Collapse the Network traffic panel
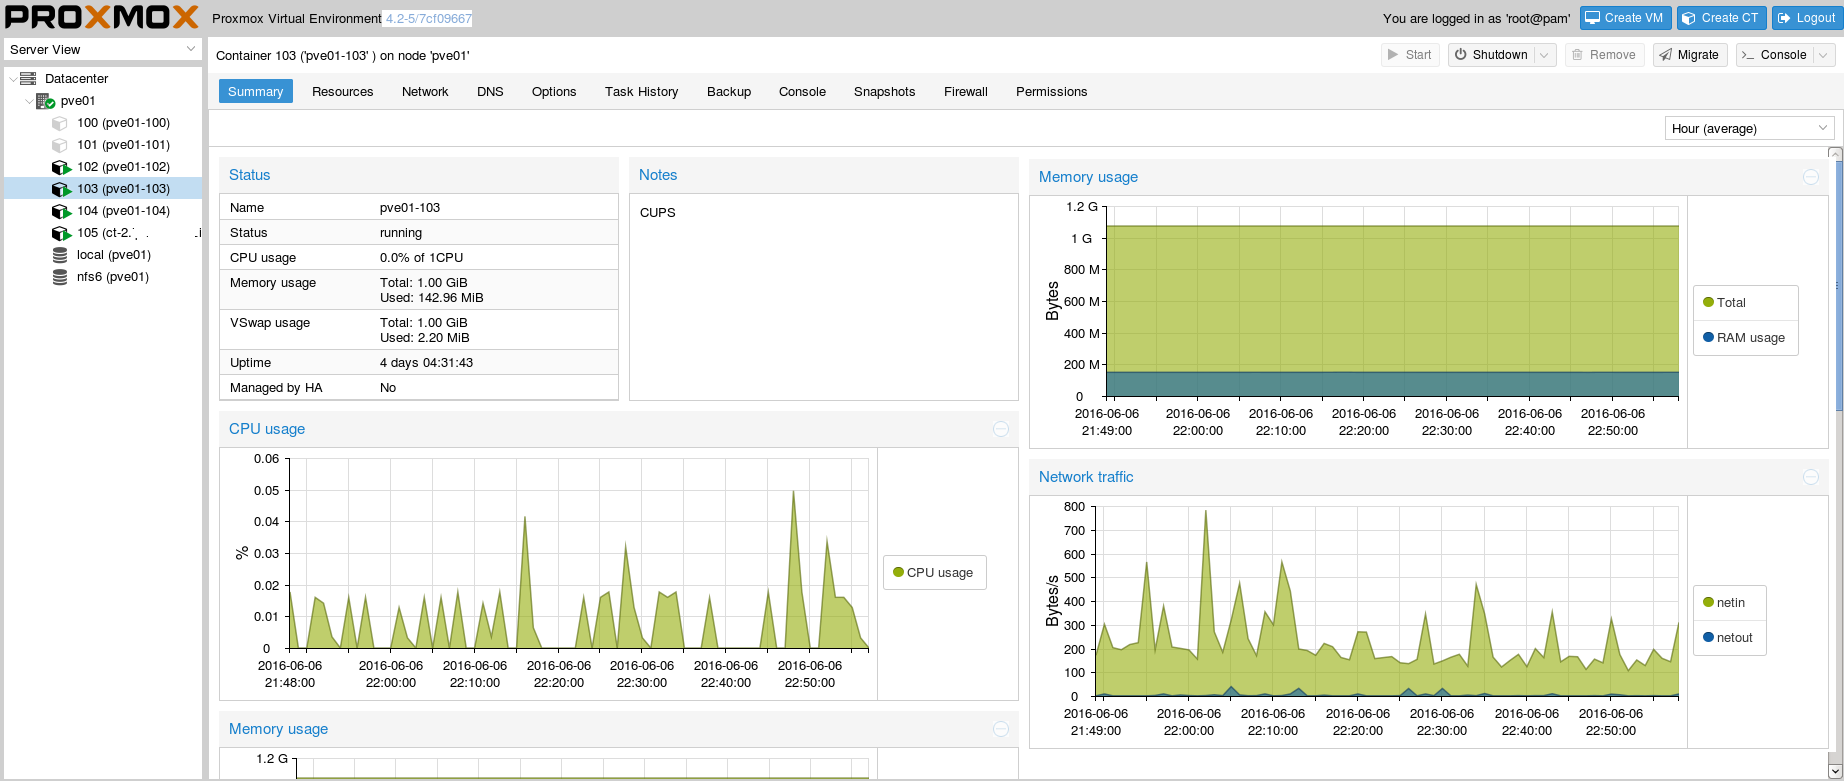The height and width of the screenshot is (781, 1844). pyautogui.click(x=1811, y=477)
